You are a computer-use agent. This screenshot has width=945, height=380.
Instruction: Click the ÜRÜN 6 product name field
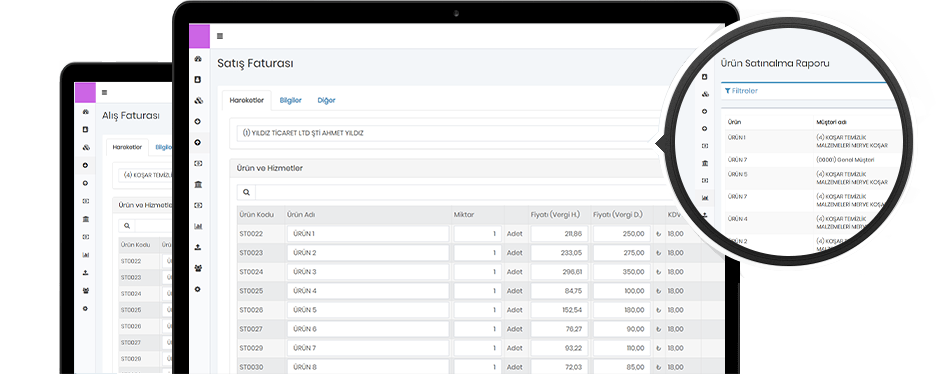[368, 329]
